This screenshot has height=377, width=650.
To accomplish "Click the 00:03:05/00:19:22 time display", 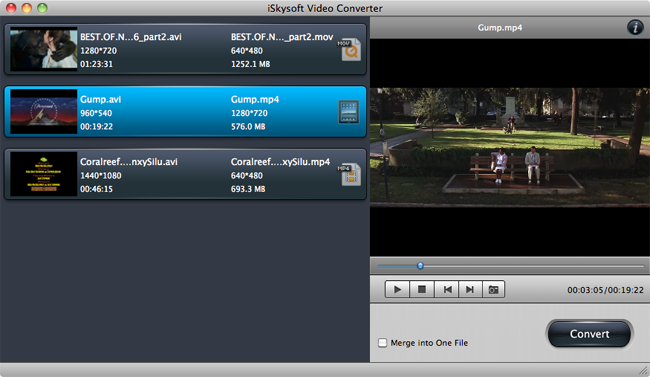I will (605, 290).
